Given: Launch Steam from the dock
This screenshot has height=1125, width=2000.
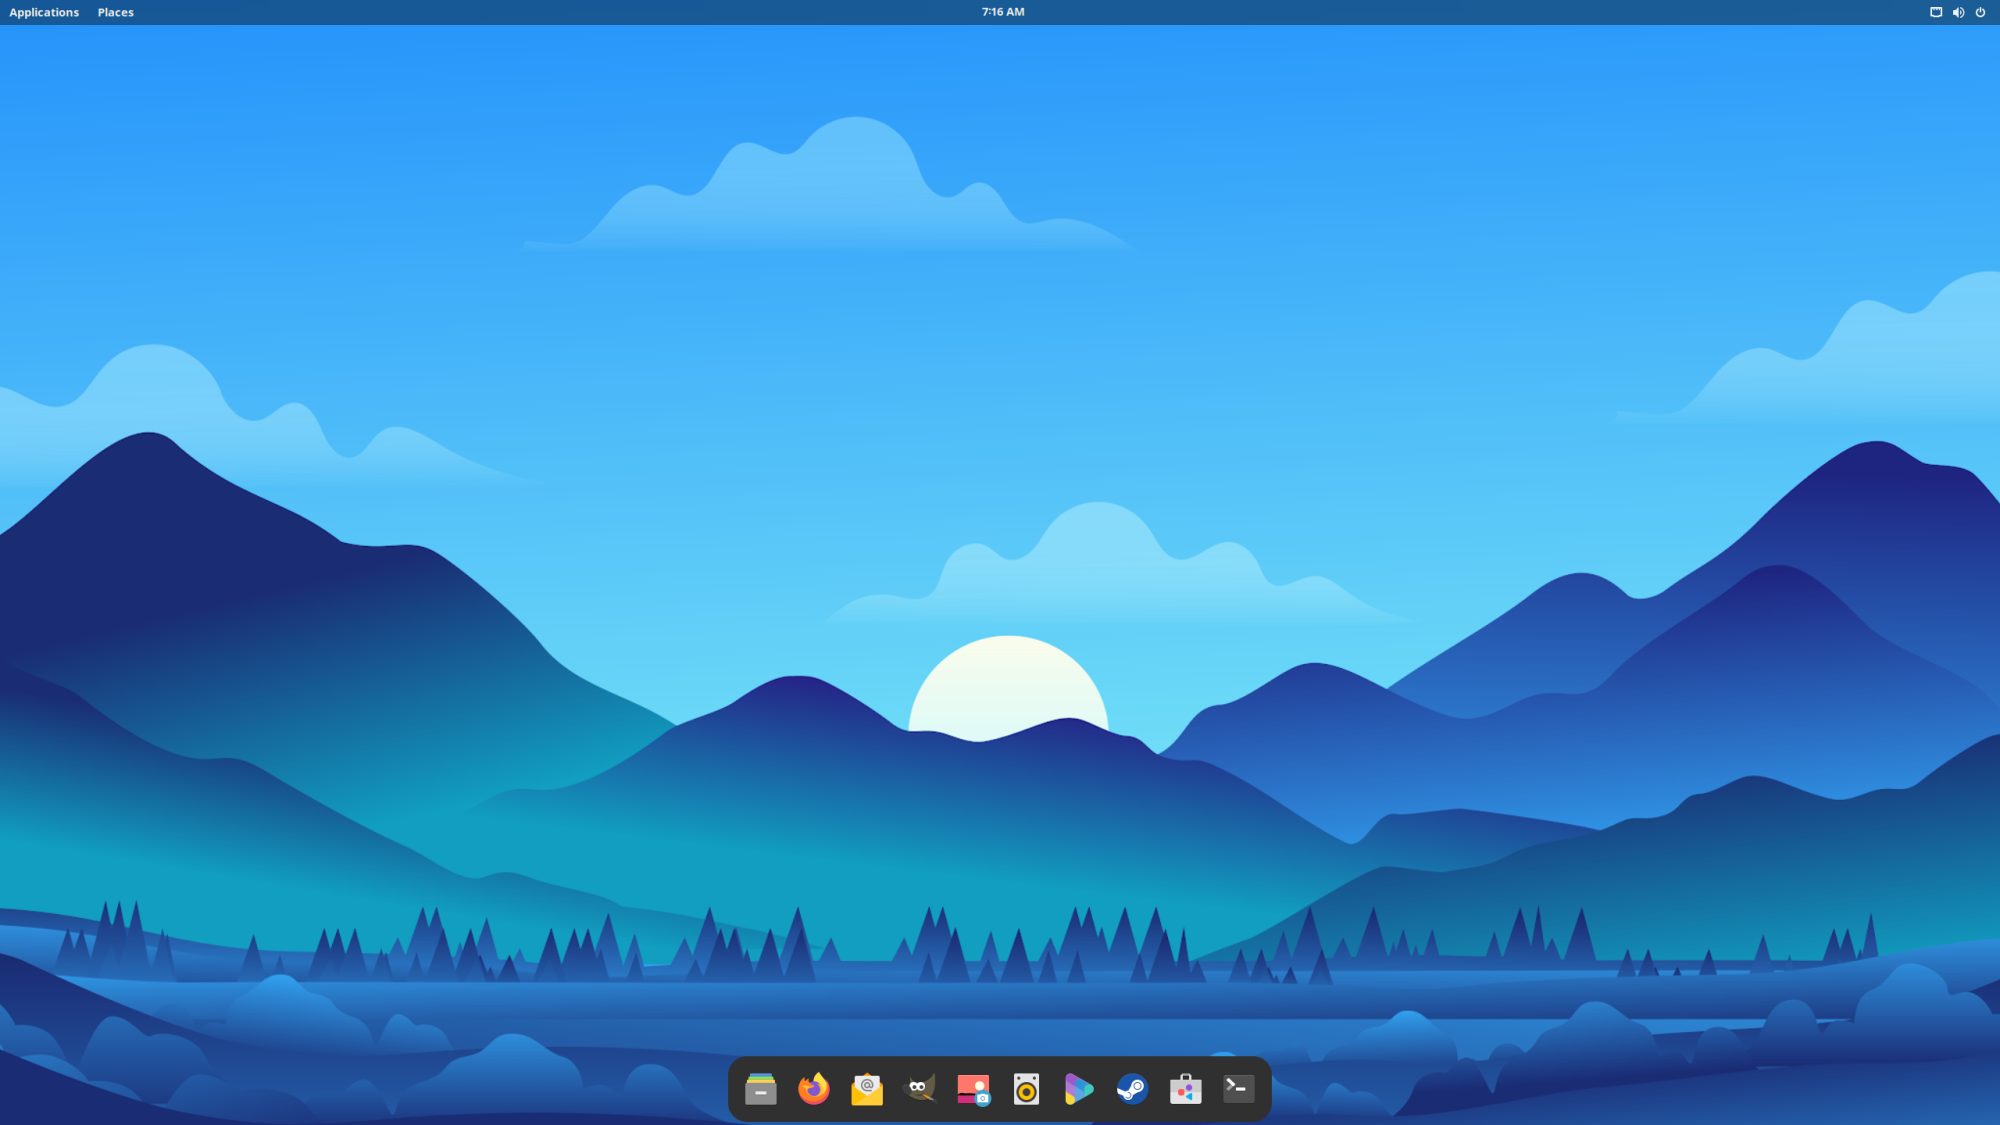Looking at the screenshot, I should [x=1132, y=1089].
